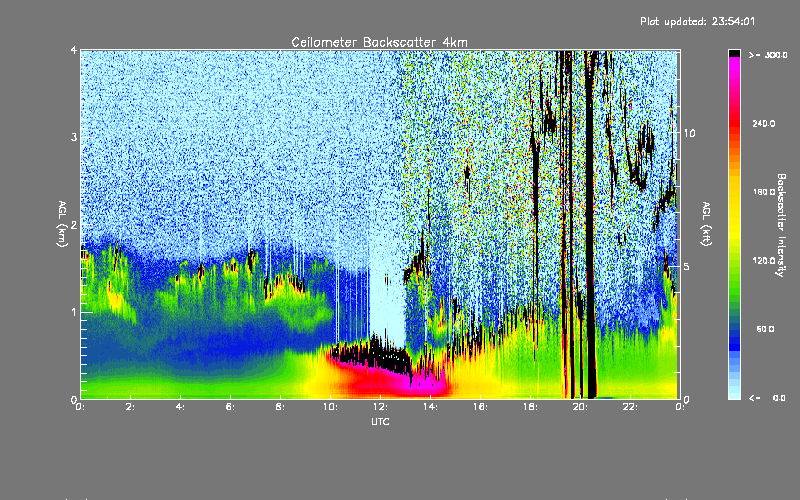Screen dimensions: 800x500
Task: Click the "180.0" colorbar label
Action: [x=764, y=192]
